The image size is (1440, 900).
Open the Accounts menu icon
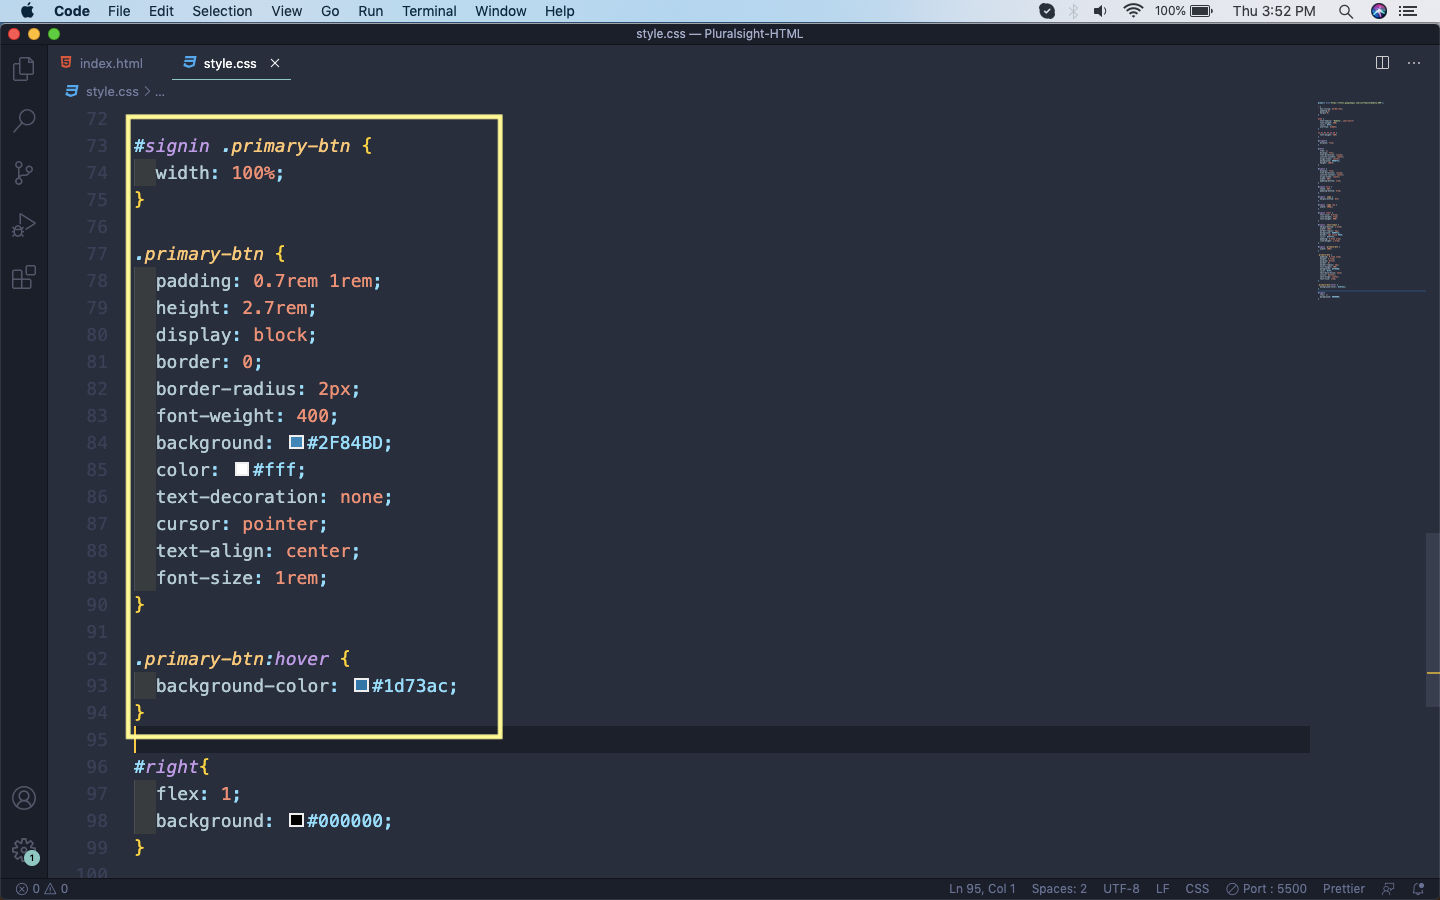click(24, 798)
